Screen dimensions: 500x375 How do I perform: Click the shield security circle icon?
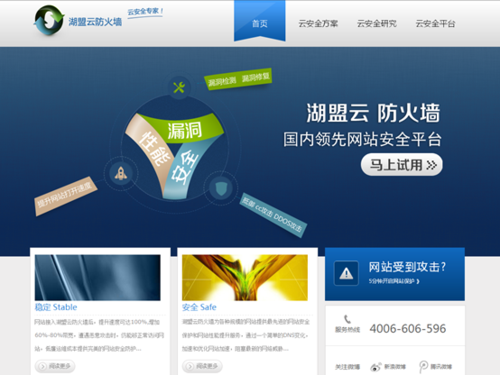click(x=220, y=189)
